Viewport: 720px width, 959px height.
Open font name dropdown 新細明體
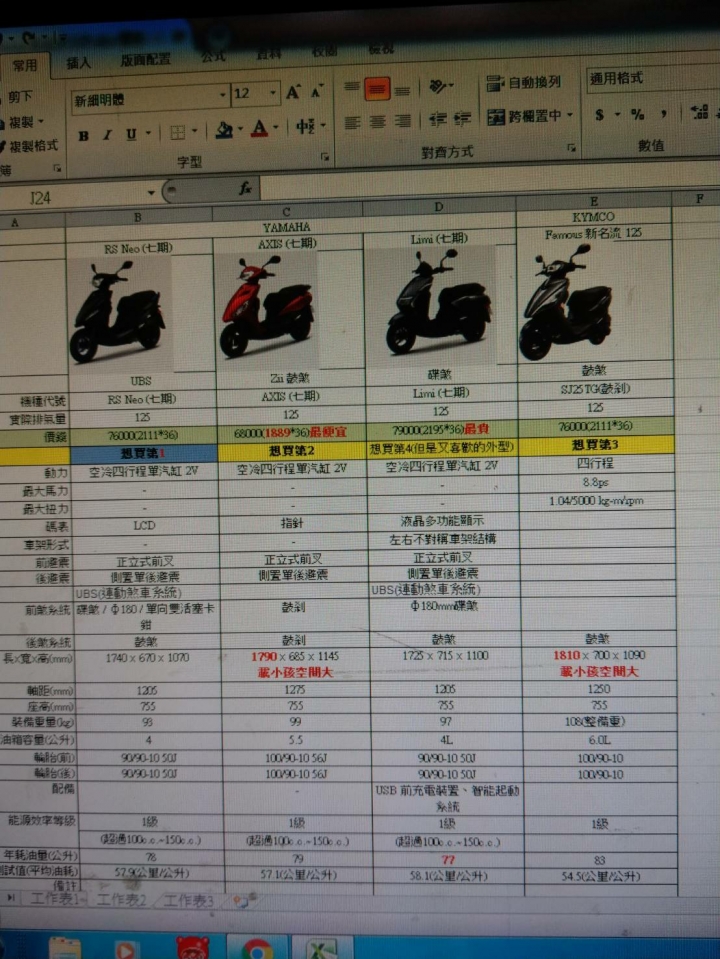(223, 95)
